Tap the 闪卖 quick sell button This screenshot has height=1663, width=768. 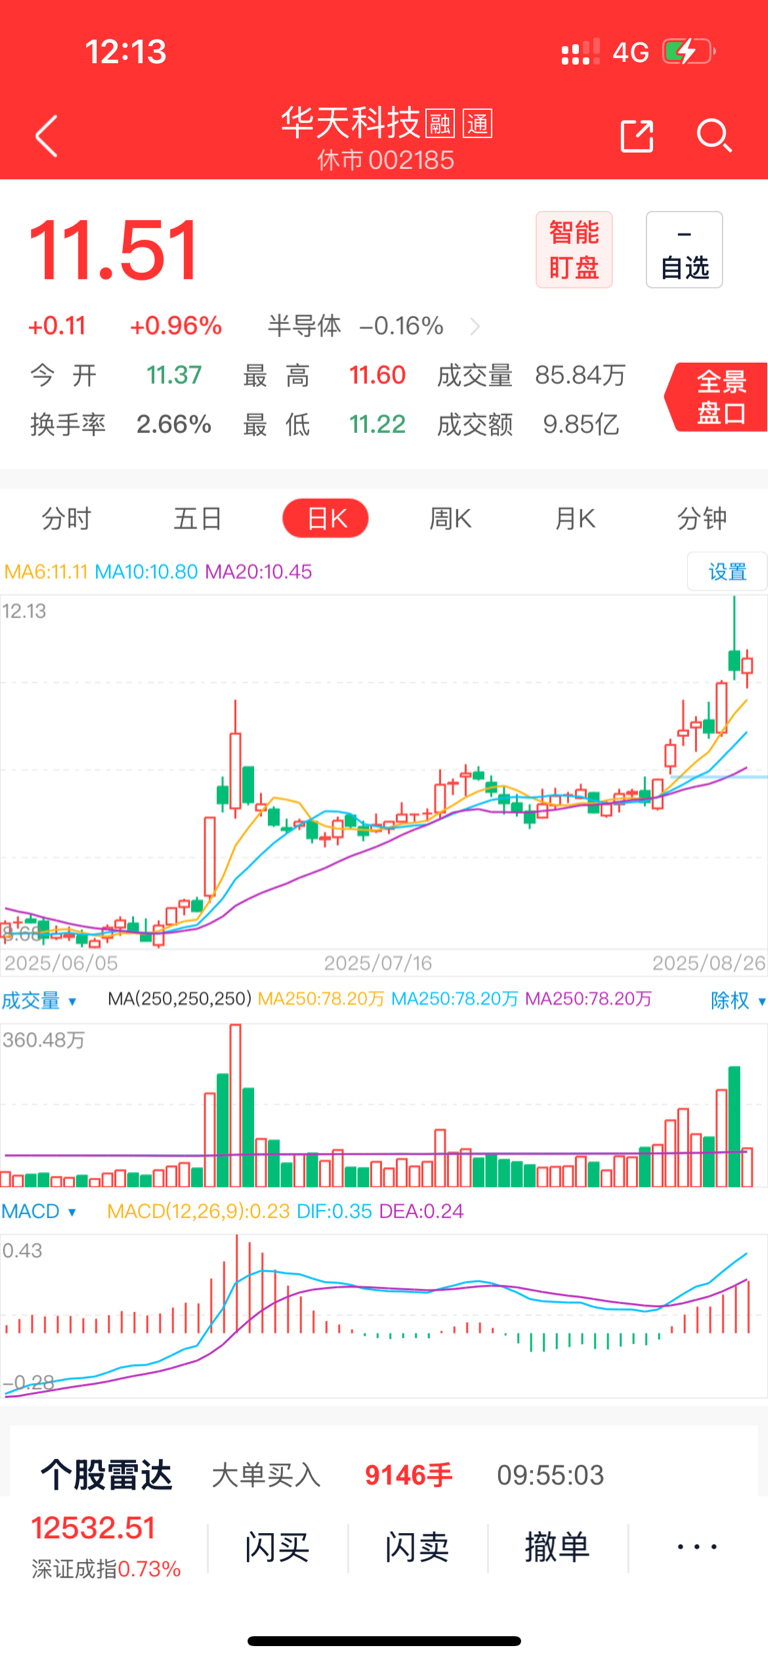(x=417, y=1548)
